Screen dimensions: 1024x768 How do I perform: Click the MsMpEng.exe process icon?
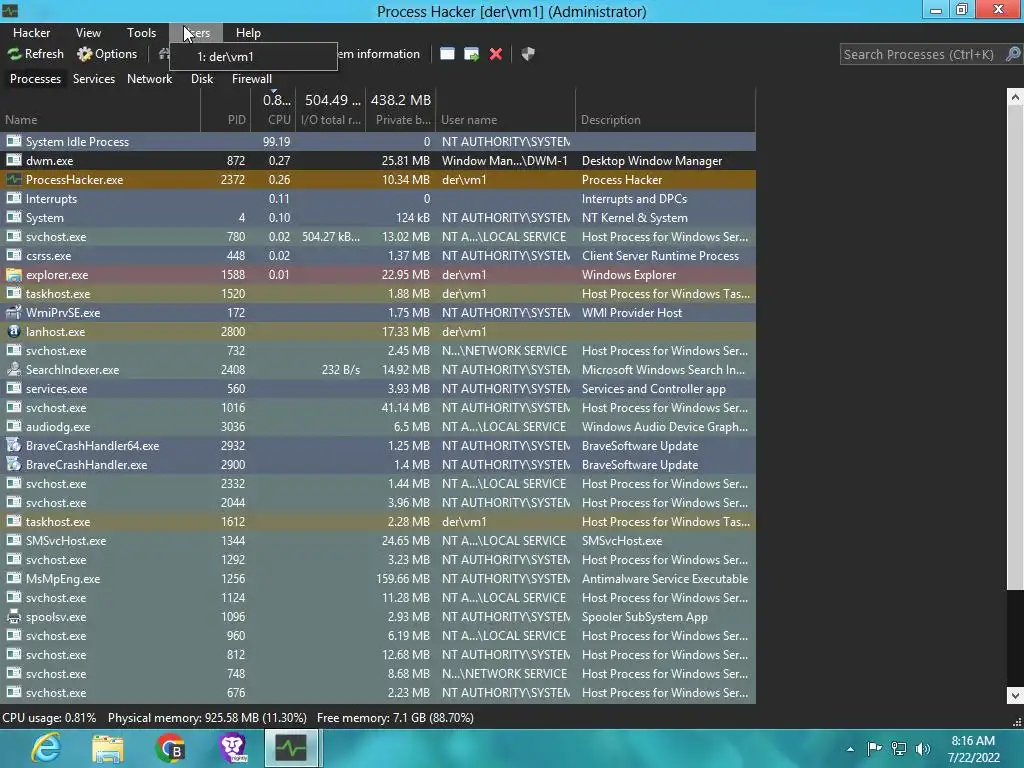click(14, 578)
